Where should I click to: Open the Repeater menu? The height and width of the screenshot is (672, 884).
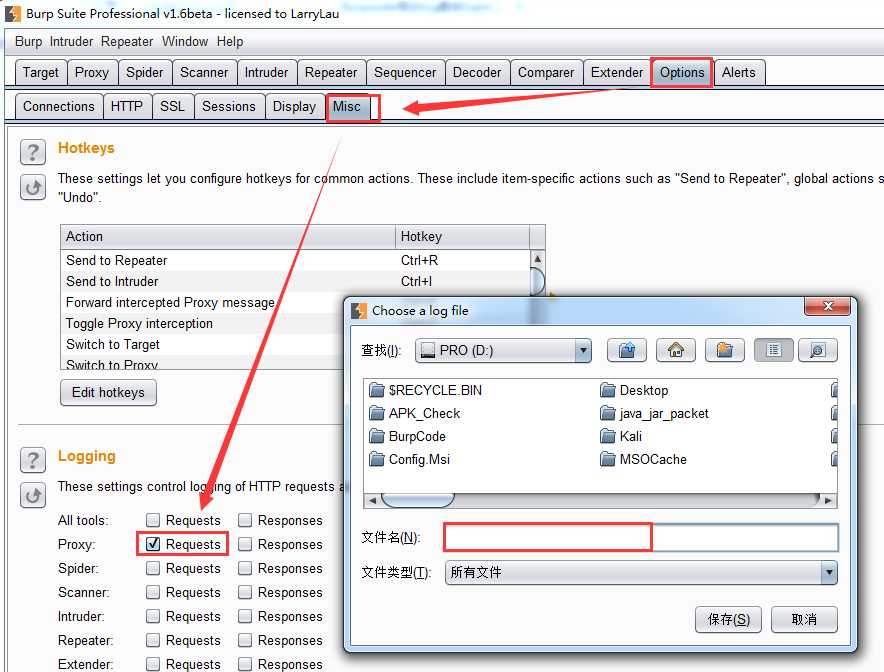pos(127,42)
